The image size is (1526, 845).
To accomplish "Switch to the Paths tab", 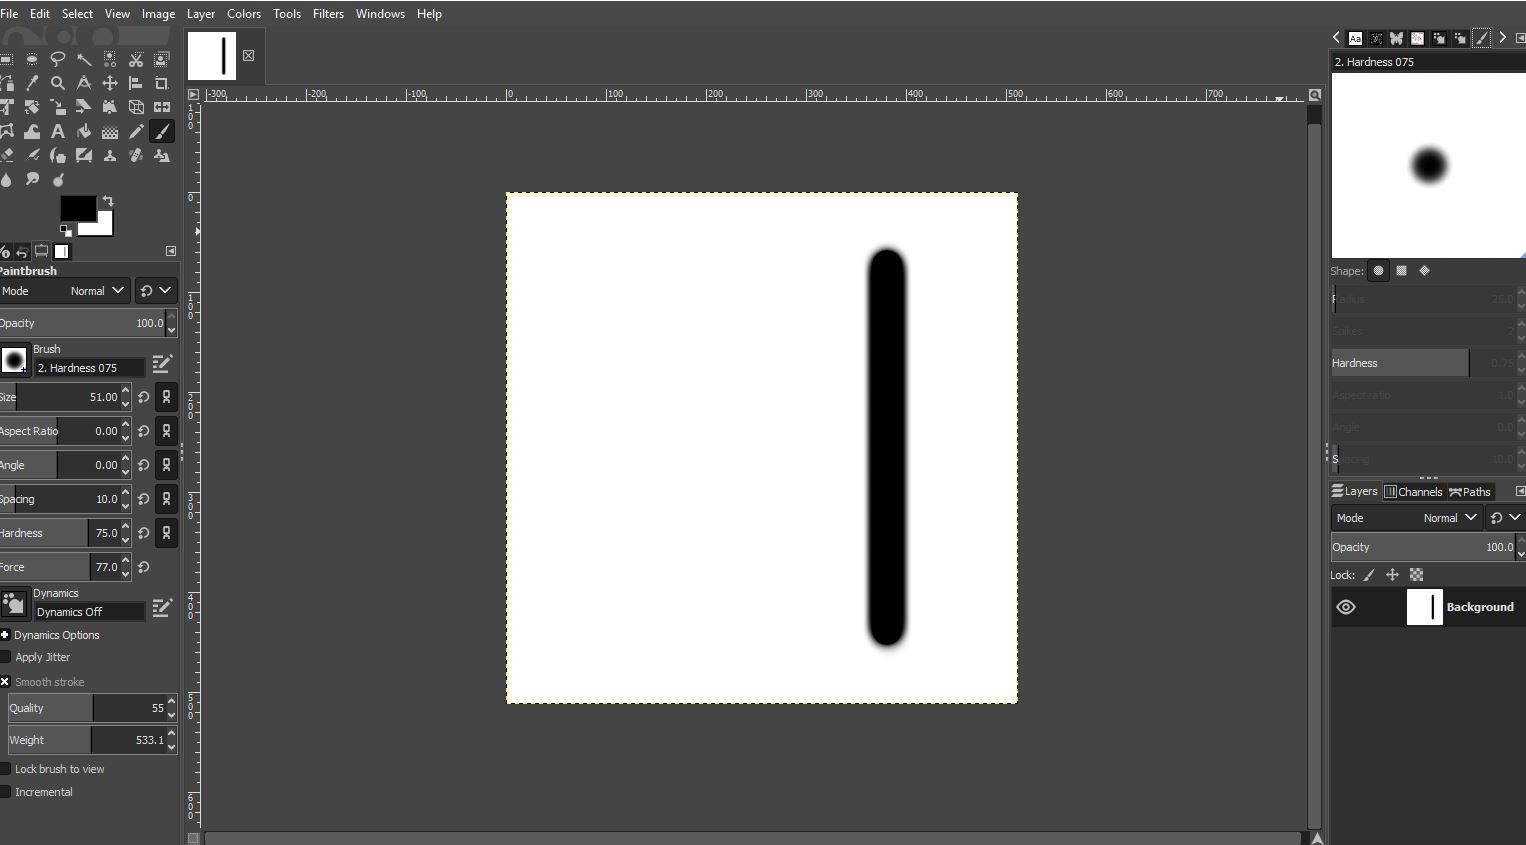I will click(1470, 491).
